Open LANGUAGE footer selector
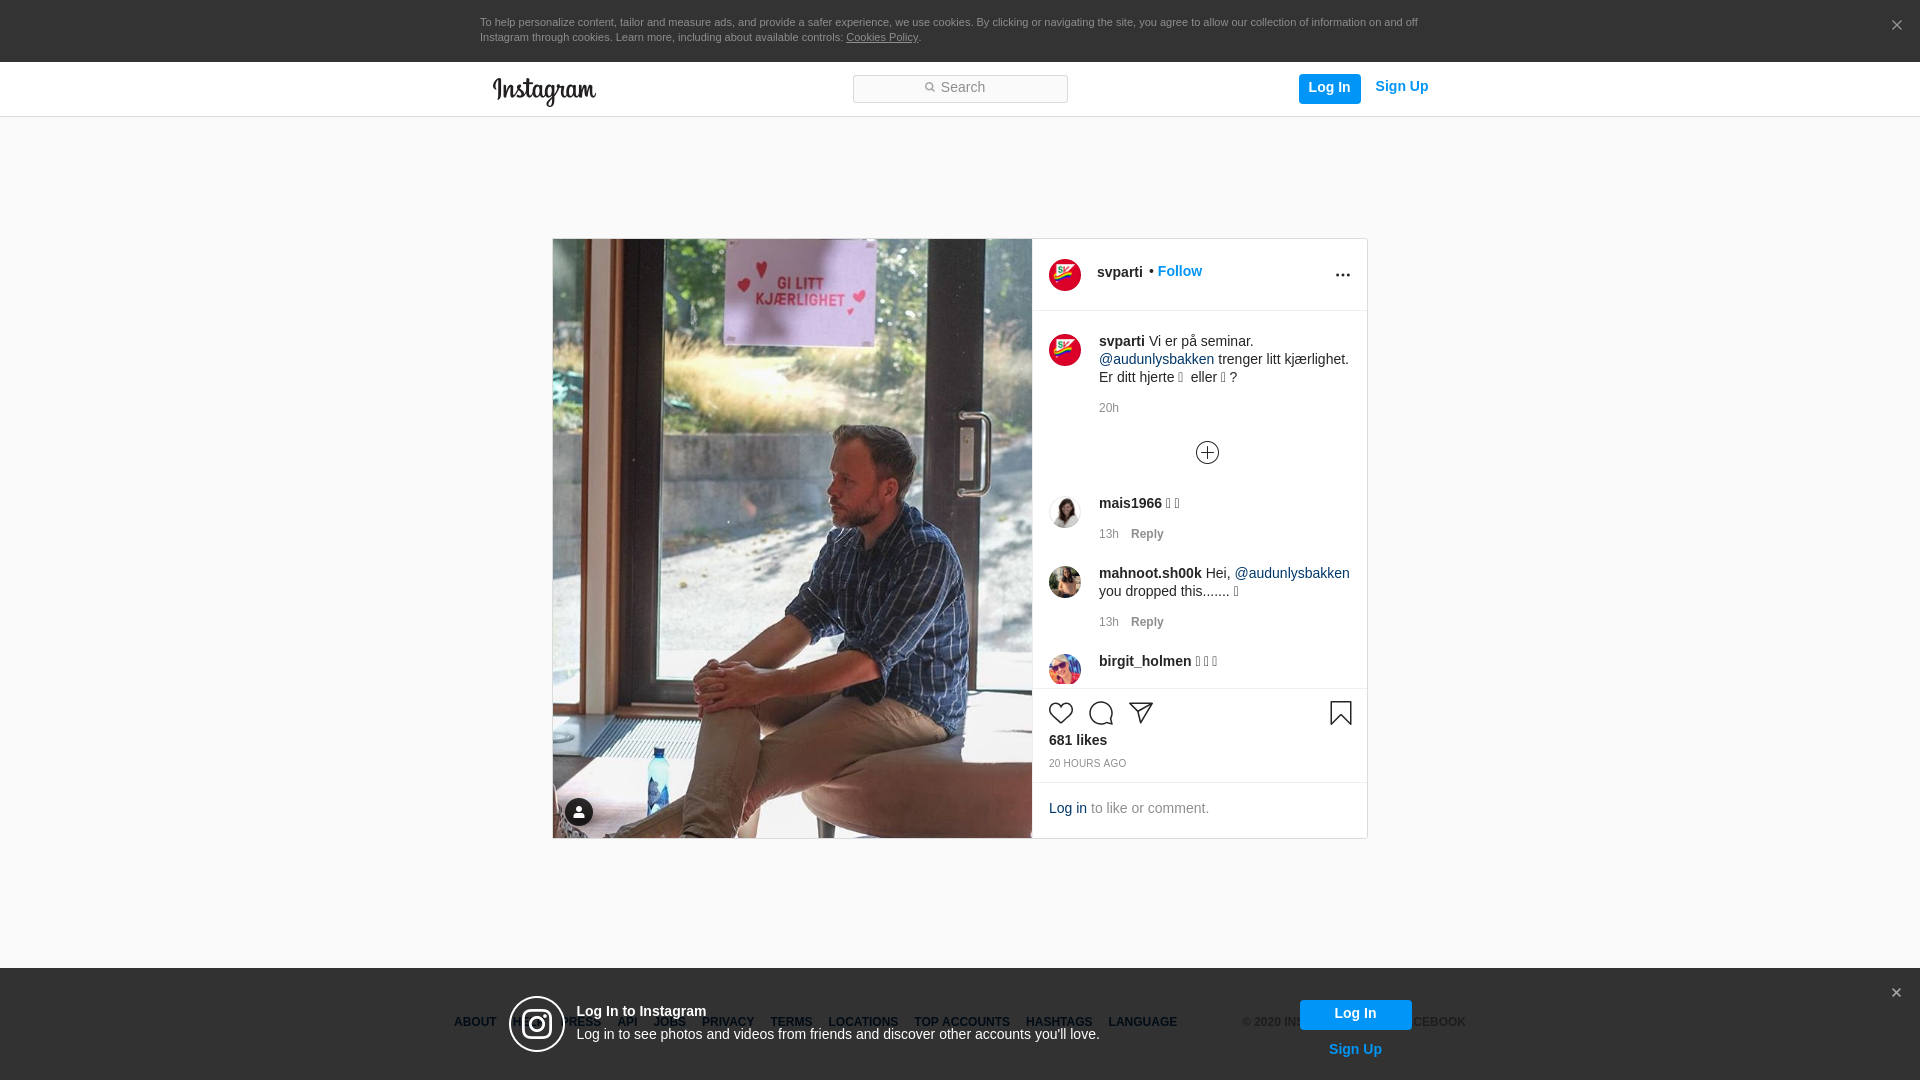The height and width of the screenshot is (1080, 1920). [1142, 1022]
